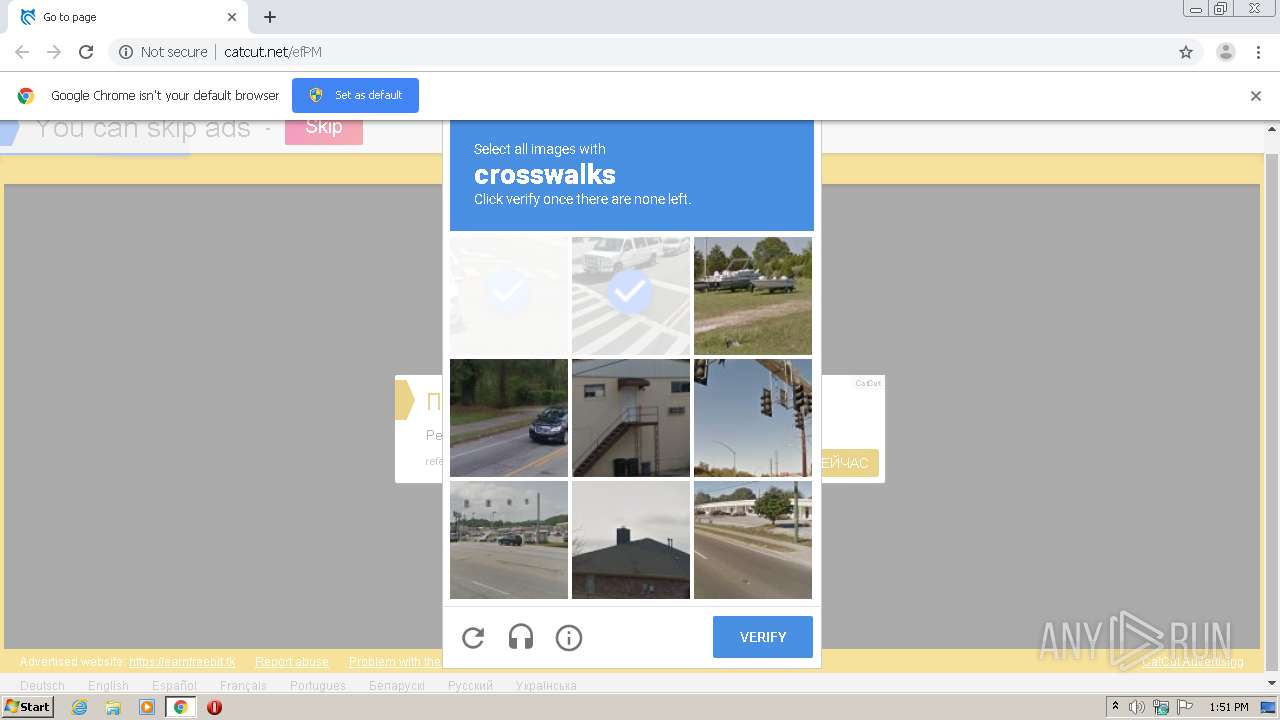Launch Internet Explorer from taskbar
Screen dimensions: 1280x720
79,707
